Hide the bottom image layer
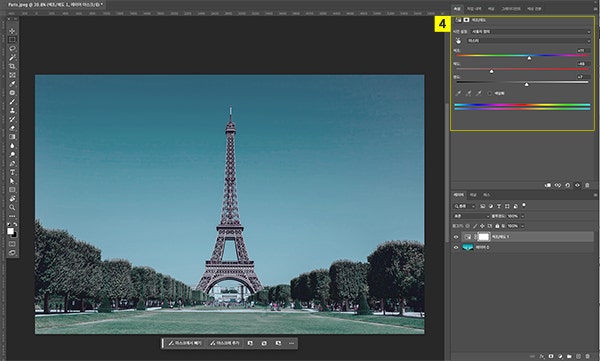This screenshot has width=600, height=361. click(456, 248)
